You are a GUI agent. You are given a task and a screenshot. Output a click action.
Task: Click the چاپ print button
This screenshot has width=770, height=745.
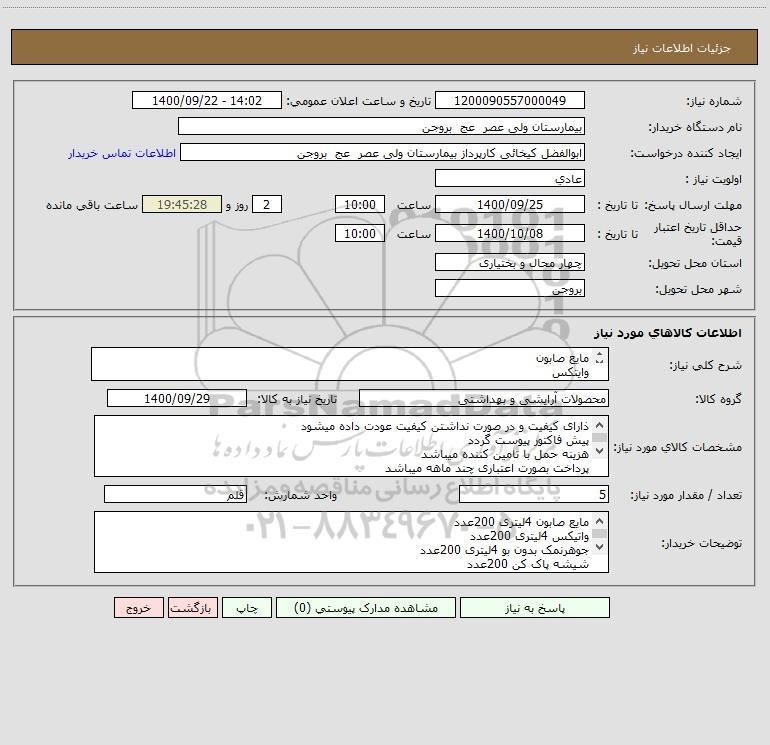(247, 607)
